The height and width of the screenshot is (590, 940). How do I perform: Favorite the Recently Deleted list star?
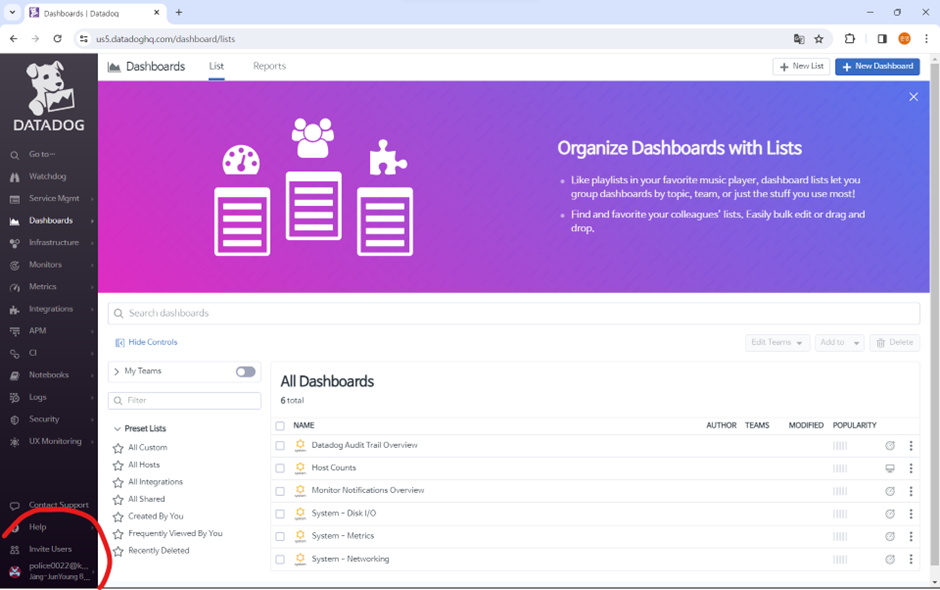tap(118, 551)
